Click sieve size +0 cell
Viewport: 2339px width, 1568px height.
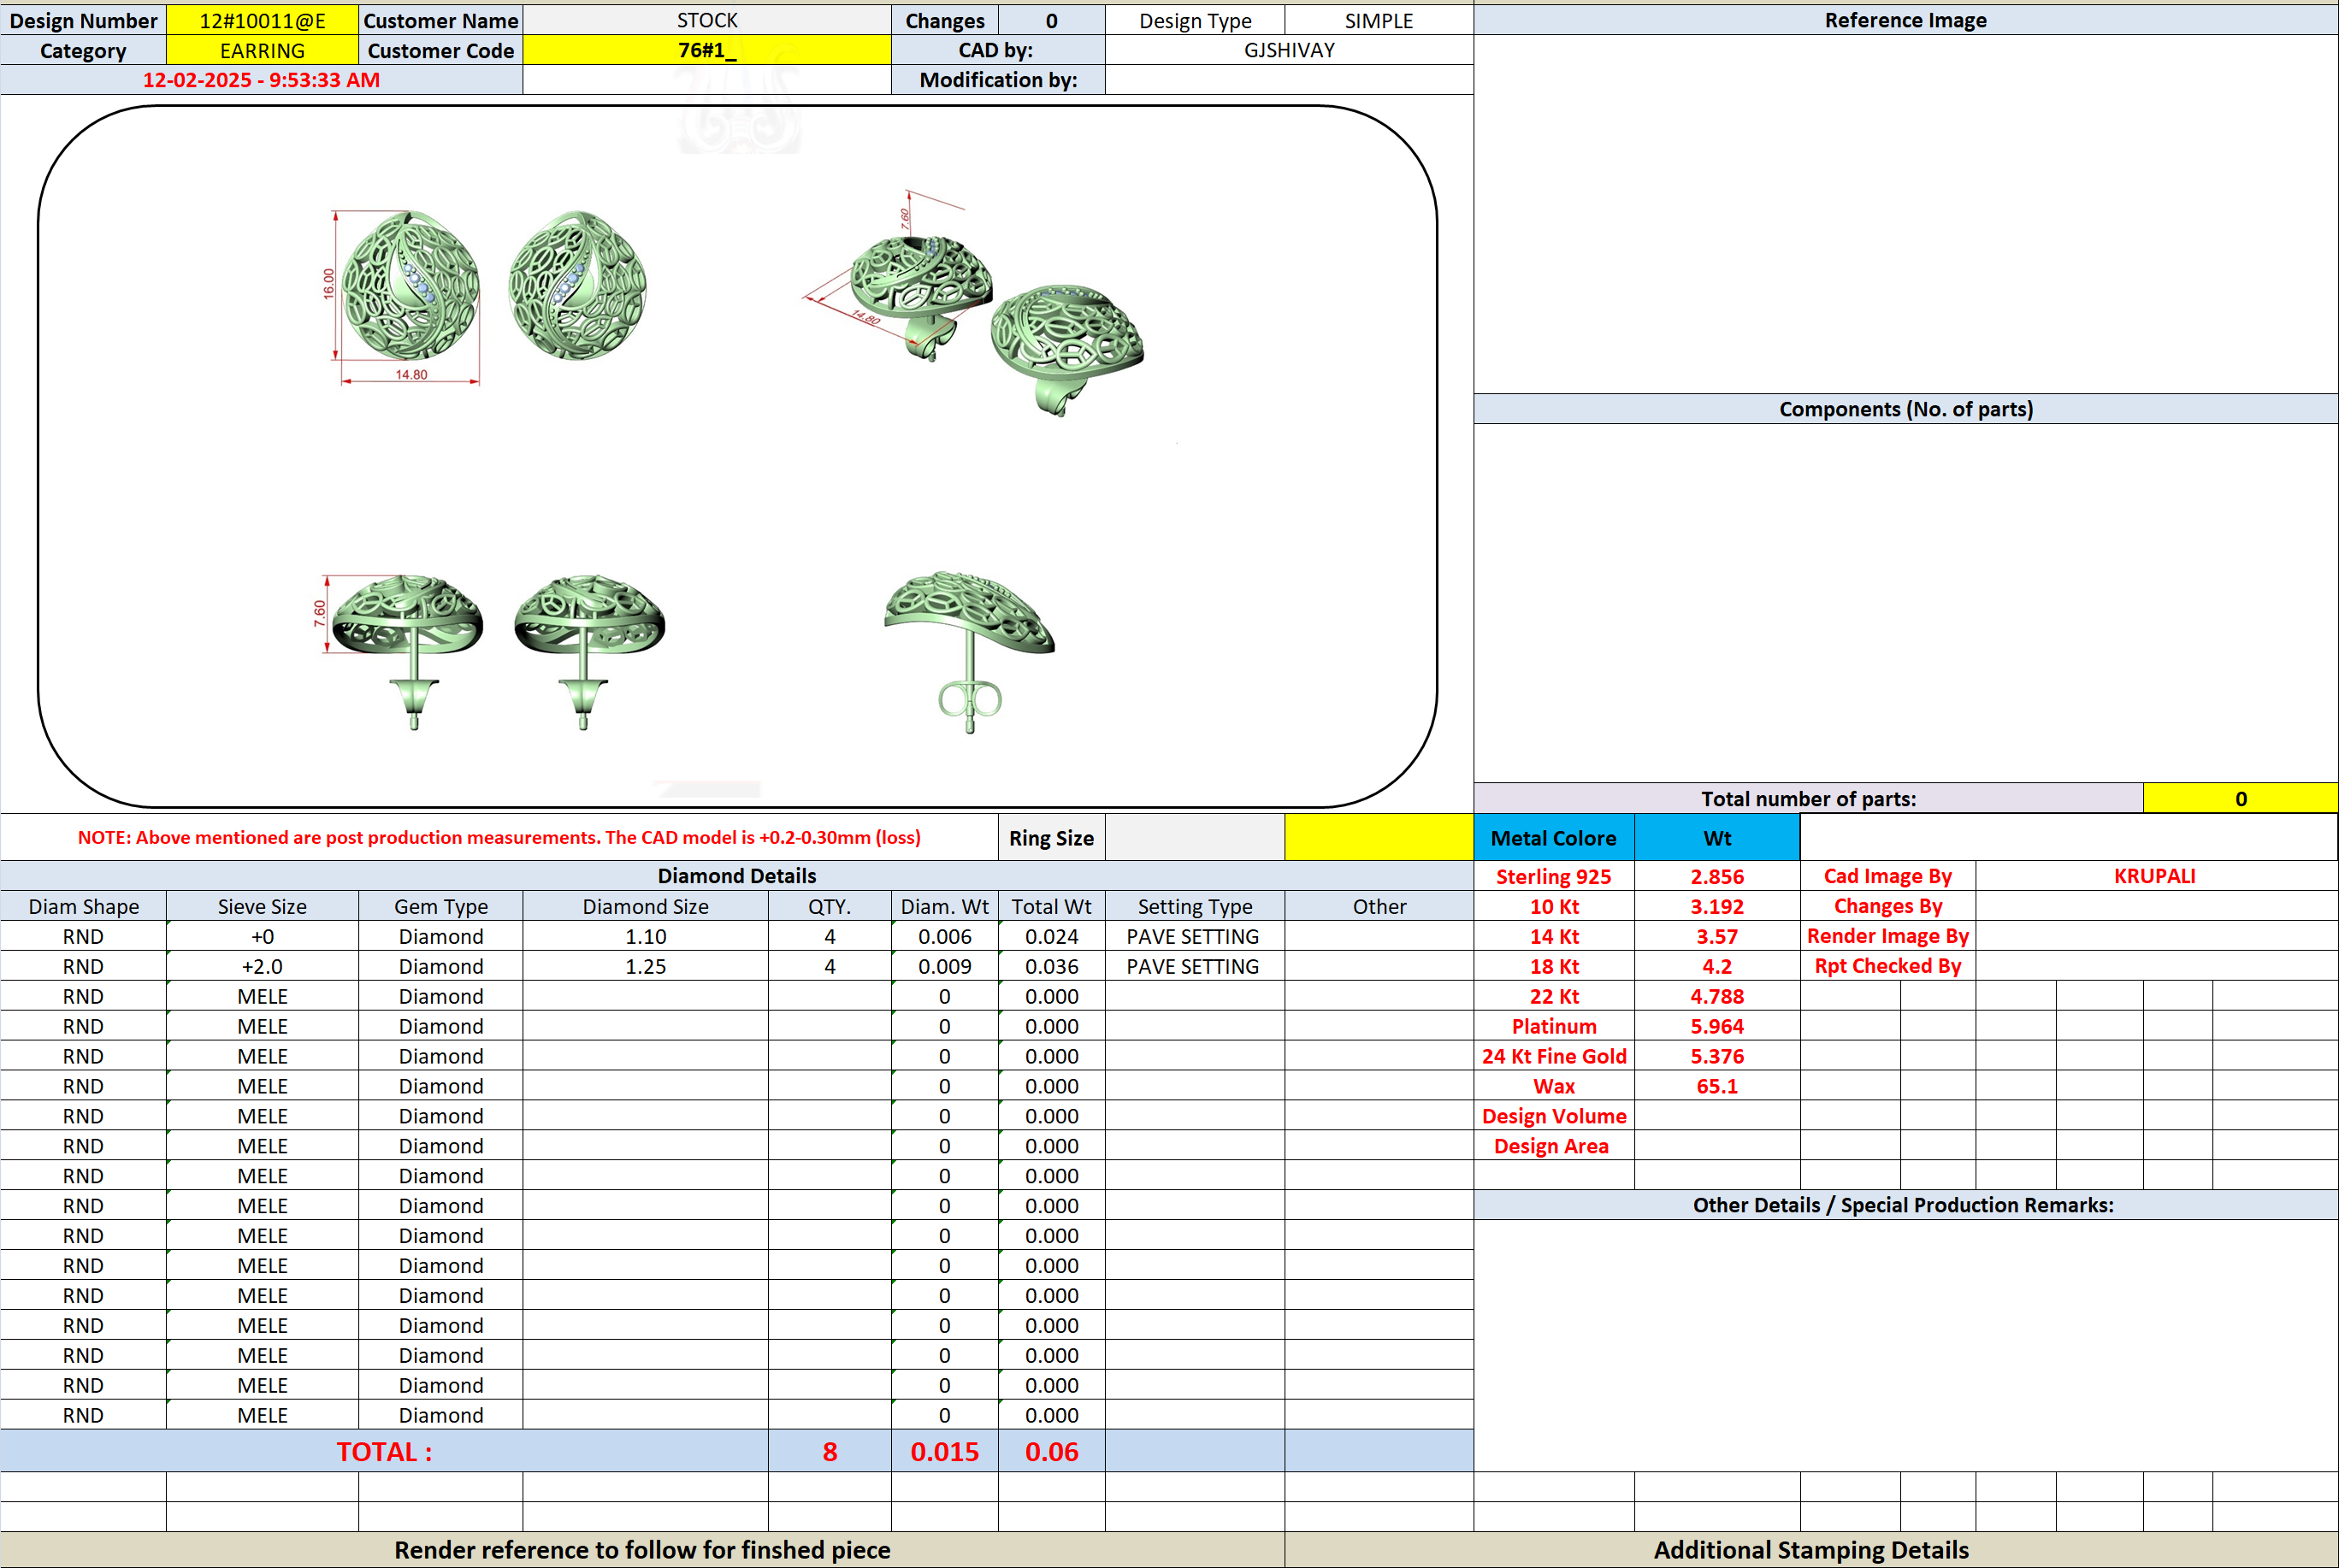pos(262,936)
